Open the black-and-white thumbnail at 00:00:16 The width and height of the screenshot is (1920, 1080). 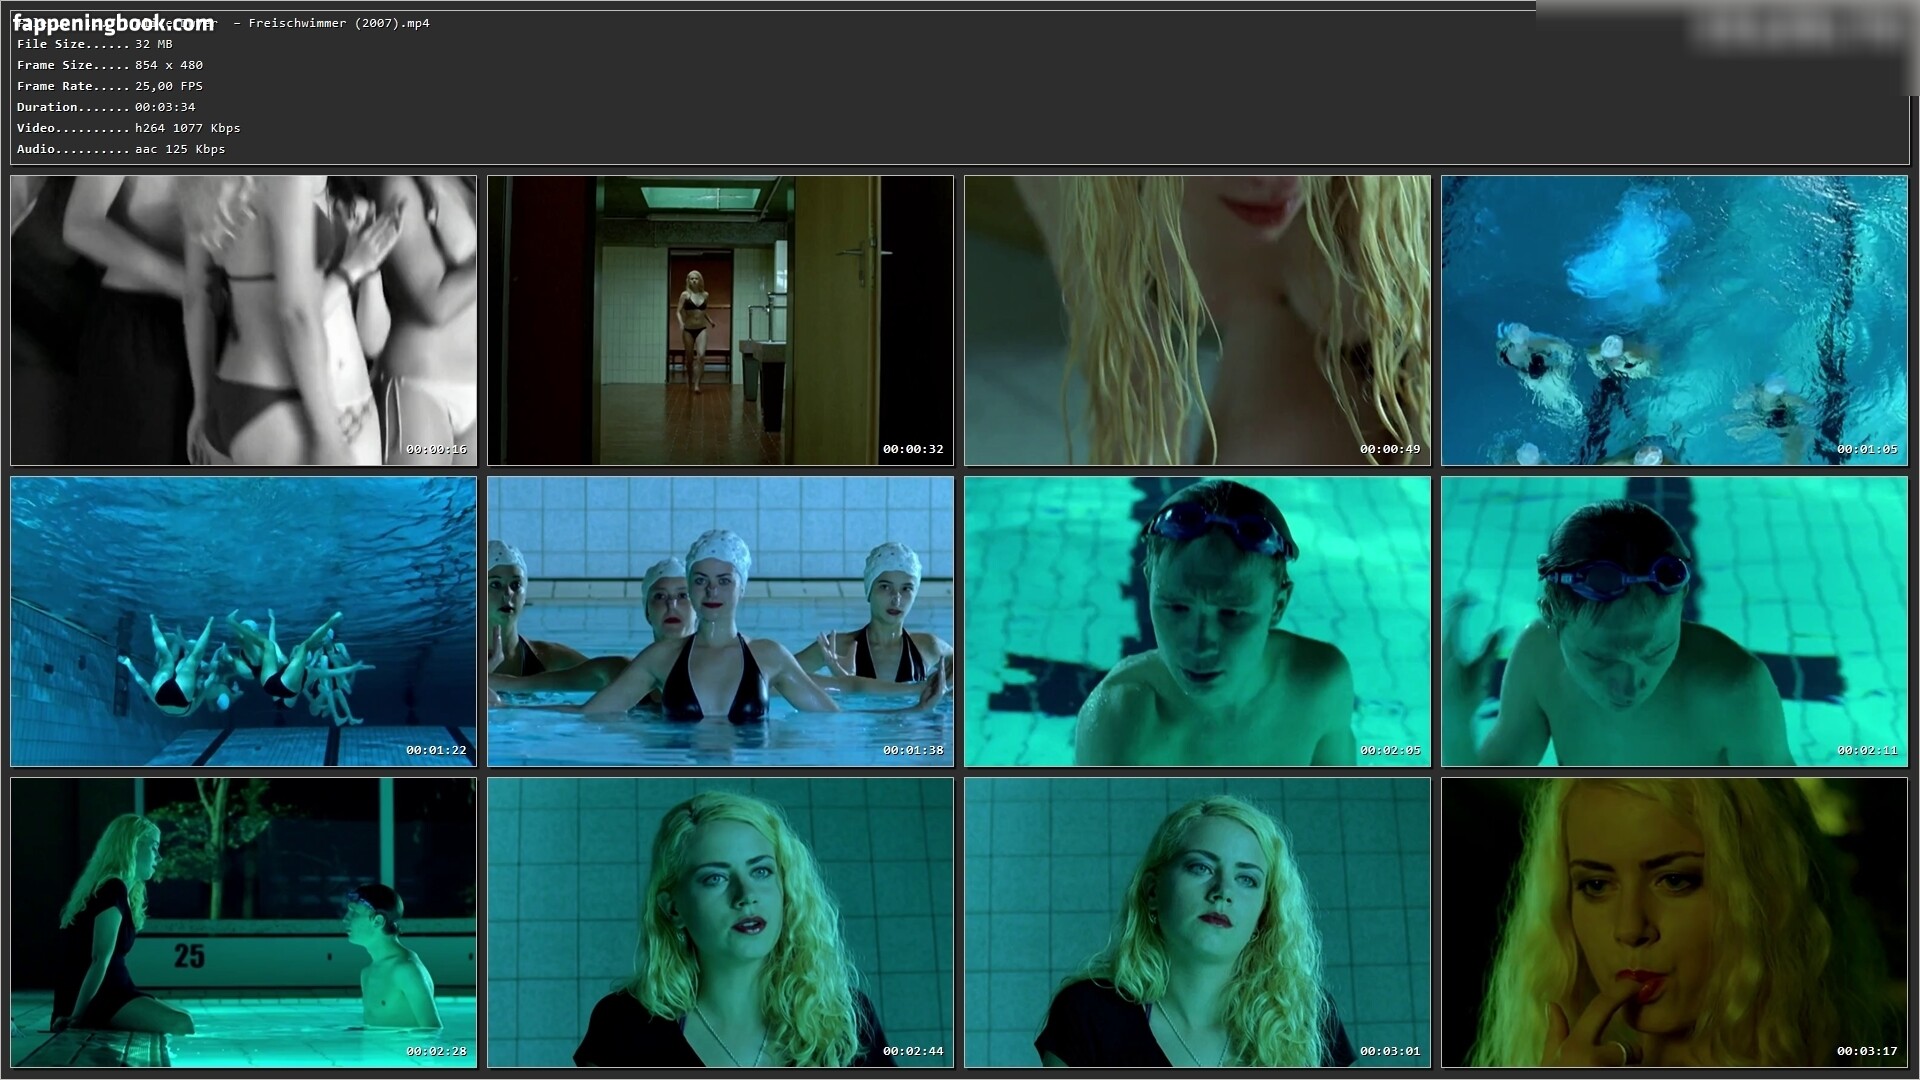pos(243,320)
